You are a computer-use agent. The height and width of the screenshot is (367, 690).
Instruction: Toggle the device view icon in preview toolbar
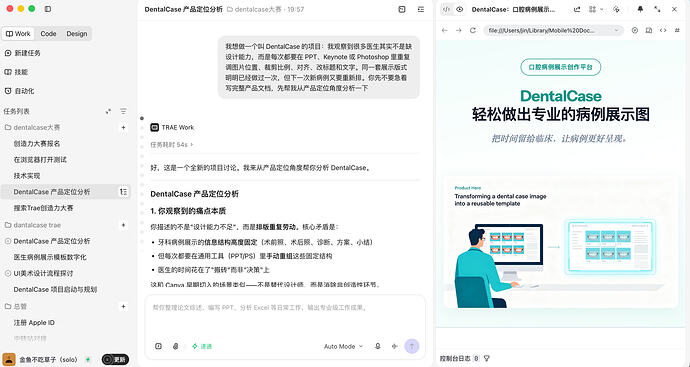click(649, 30)
